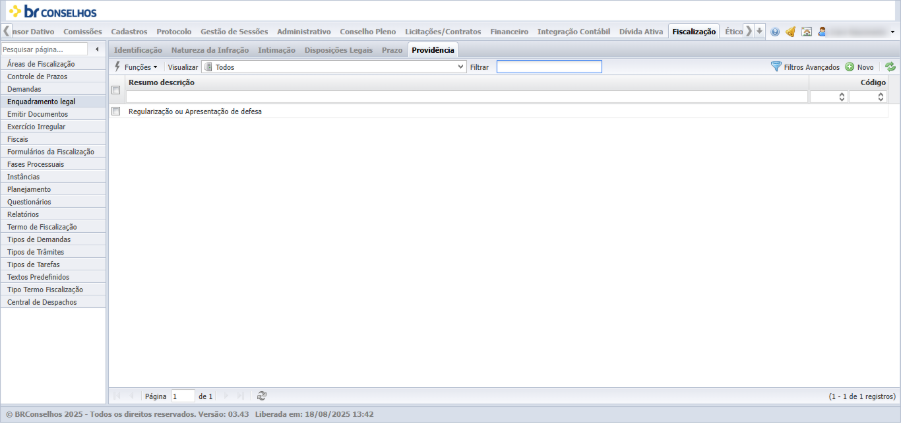
Task: Click the second Código filter spinner
Action: tap(881, 97)
